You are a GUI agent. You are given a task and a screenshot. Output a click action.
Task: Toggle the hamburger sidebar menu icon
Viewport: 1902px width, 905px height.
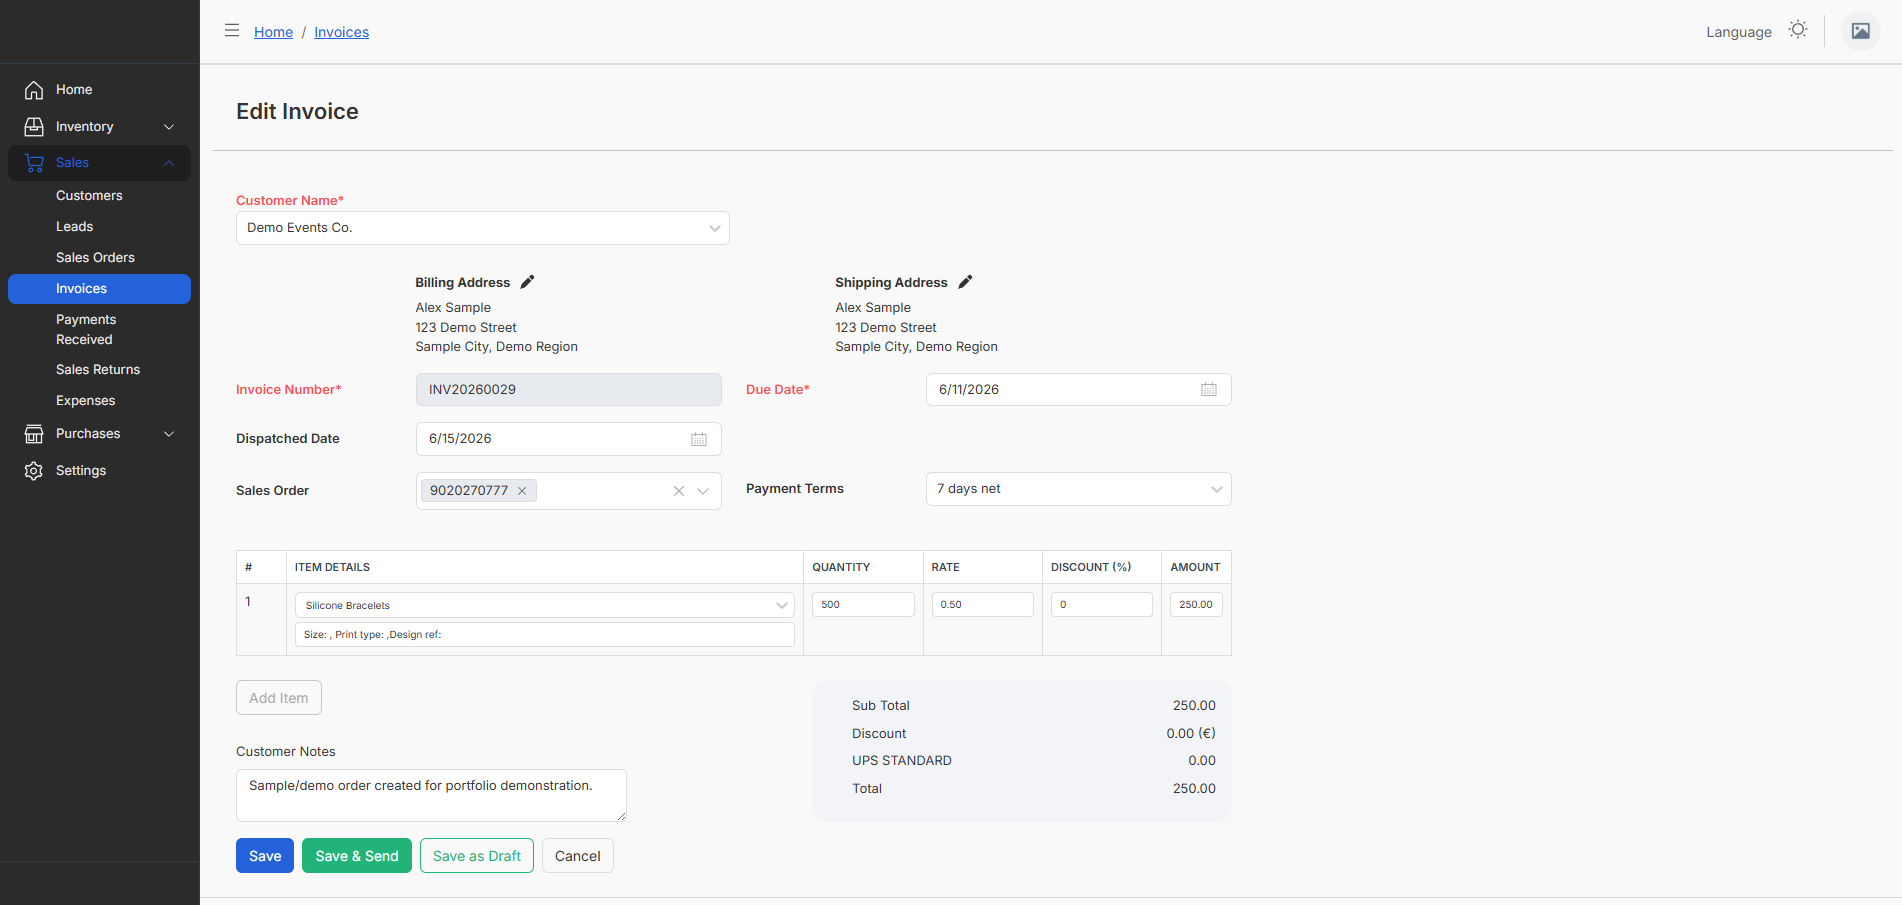click(232, 30)
